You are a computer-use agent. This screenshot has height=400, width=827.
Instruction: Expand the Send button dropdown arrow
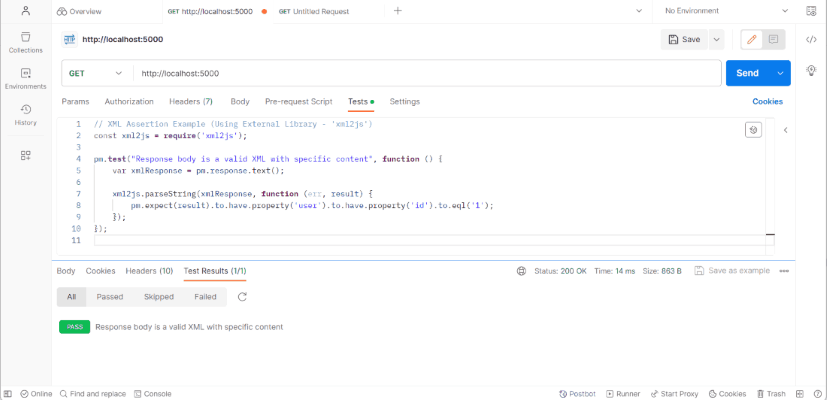781,73
